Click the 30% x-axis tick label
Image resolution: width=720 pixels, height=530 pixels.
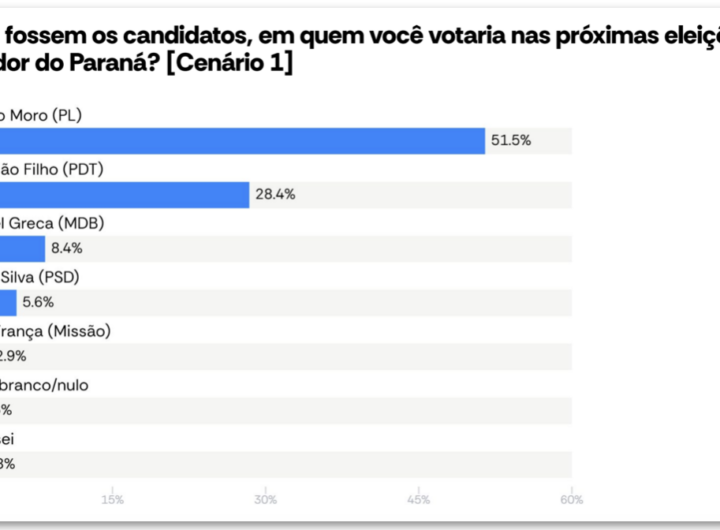coord(266,499)
